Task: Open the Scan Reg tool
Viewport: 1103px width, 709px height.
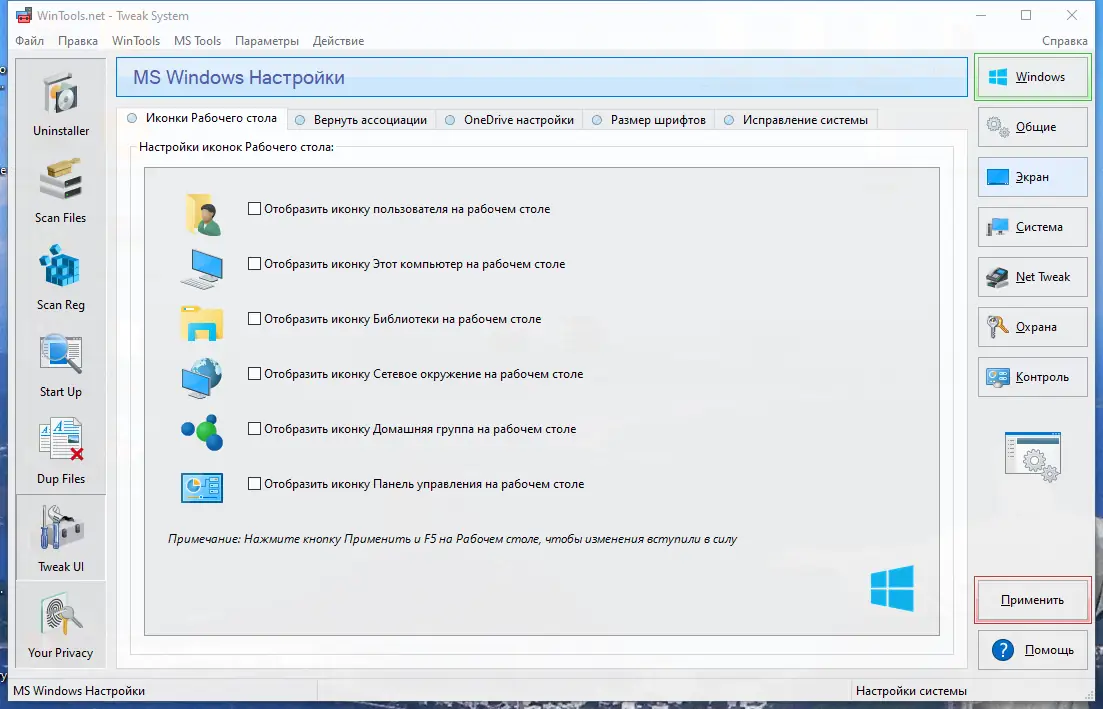Action: click(60, 278)
